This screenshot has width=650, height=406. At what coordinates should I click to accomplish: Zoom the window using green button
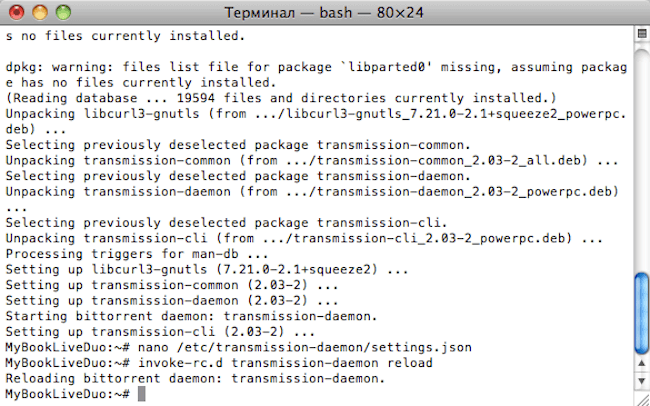pyautogui.click(x=63, y=12)
